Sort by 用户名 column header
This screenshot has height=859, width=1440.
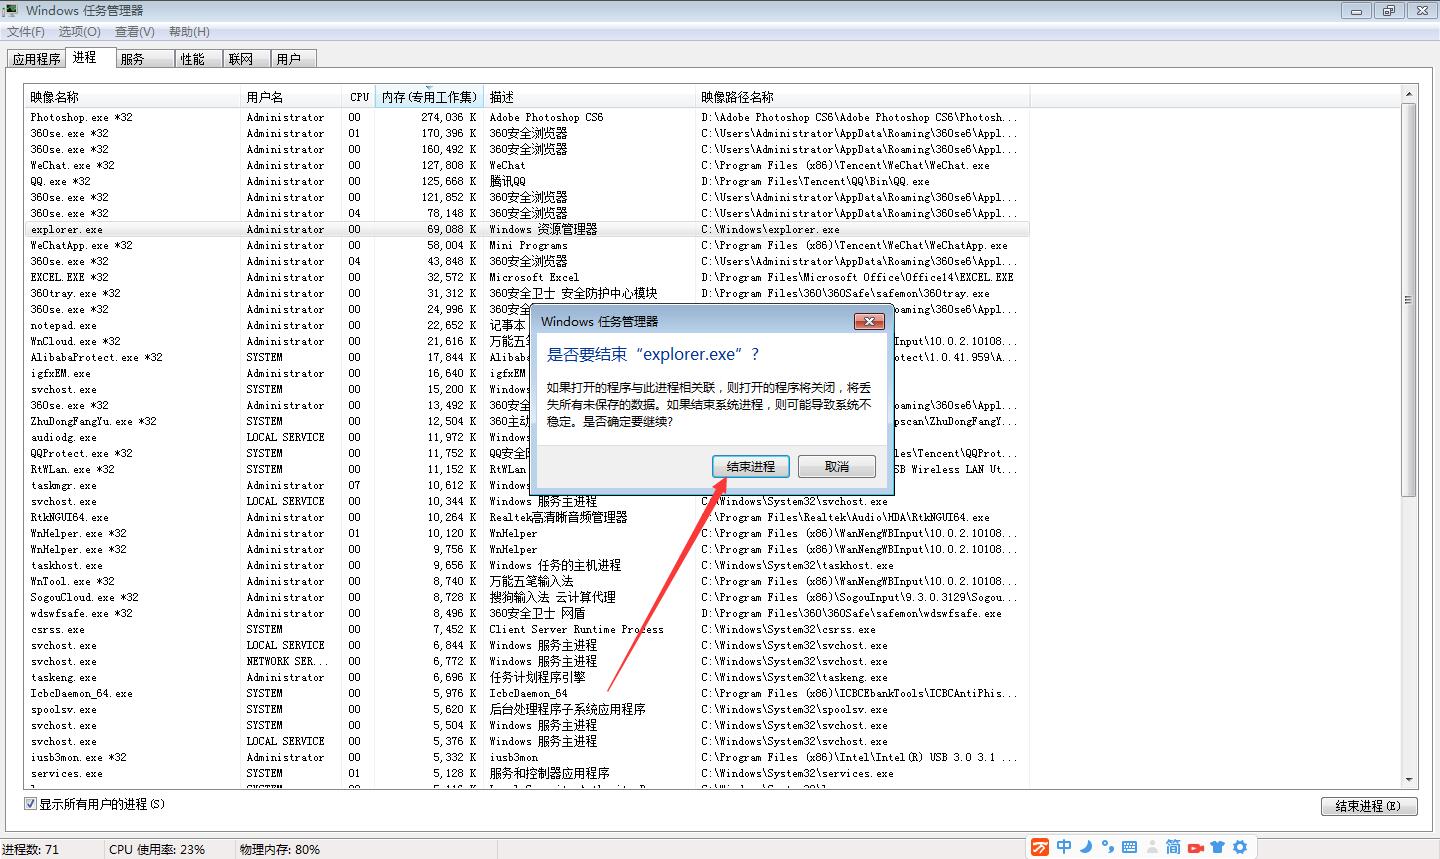pos(293,97)
